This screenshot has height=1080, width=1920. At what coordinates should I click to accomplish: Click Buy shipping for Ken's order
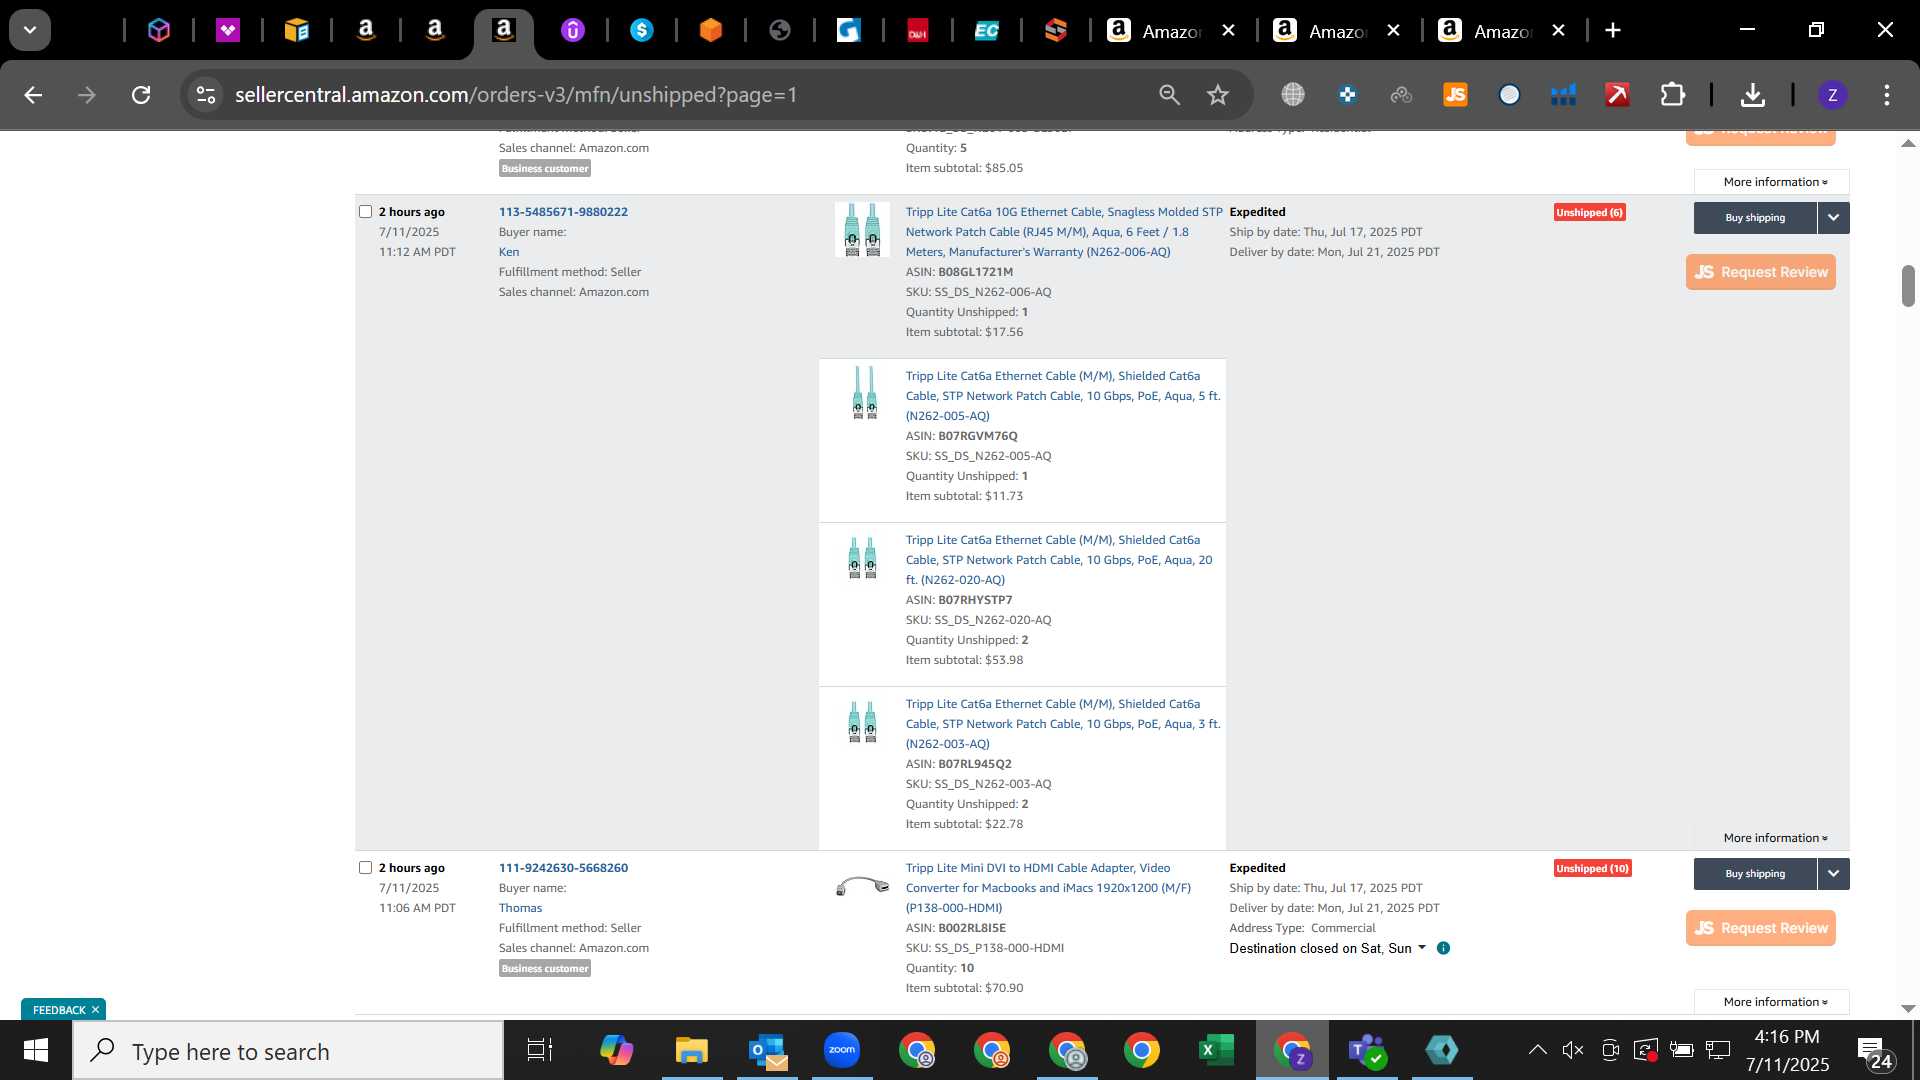pos(1755,218)
